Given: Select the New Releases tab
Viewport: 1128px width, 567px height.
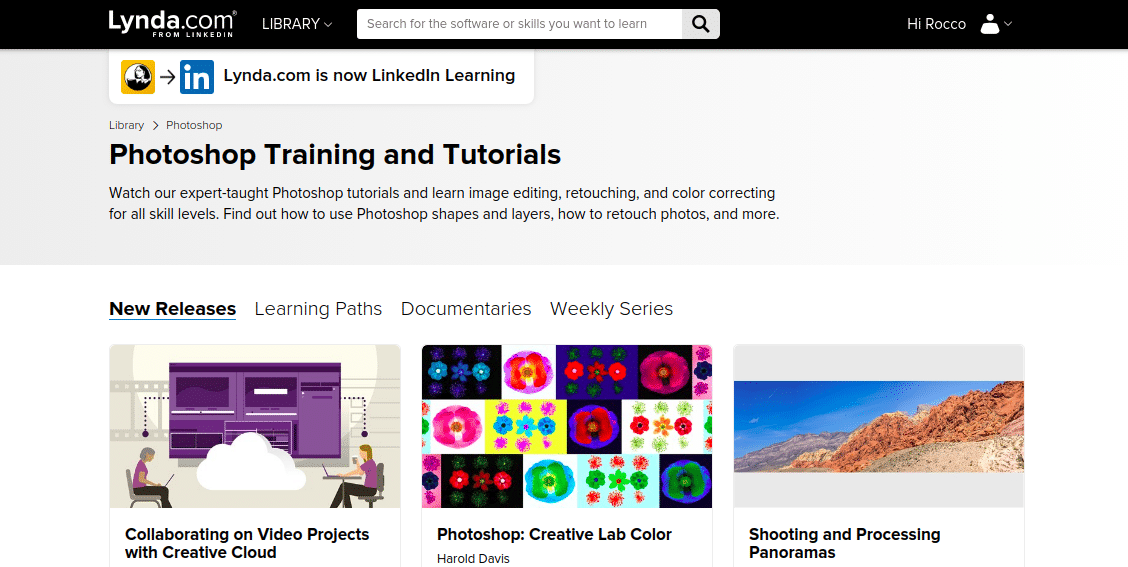Looking at the screenshot, I should pos(173,309).
